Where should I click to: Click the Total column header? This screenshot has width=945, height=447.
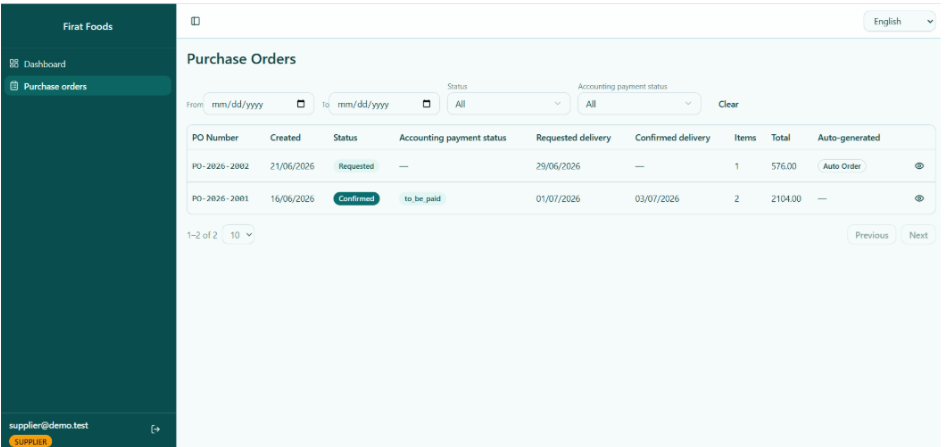tap(780, 137)
